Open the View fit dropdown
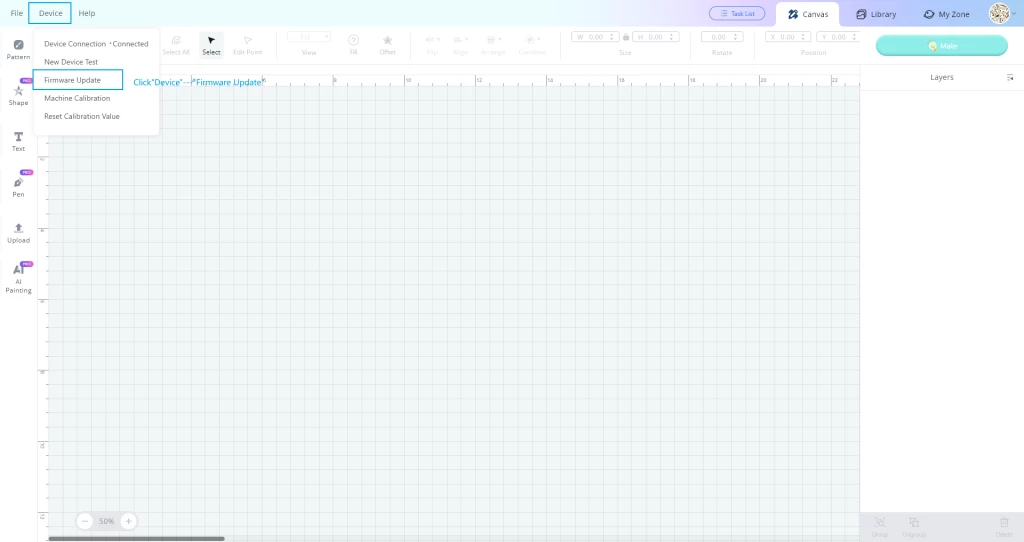This screenshot has height=542, width=1024. pyautogui.click(x=309, y=37)
